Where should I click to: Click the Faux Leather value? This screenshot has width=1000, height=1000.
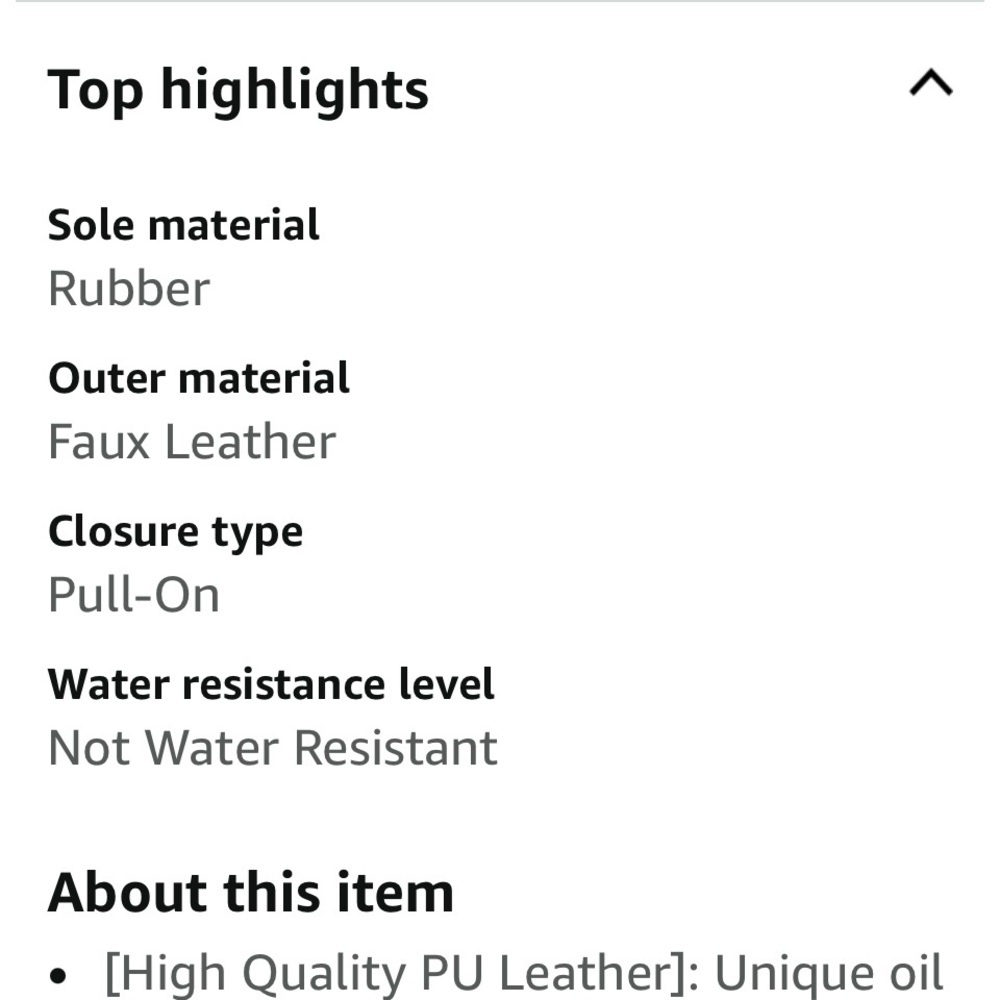click(192, 442)
